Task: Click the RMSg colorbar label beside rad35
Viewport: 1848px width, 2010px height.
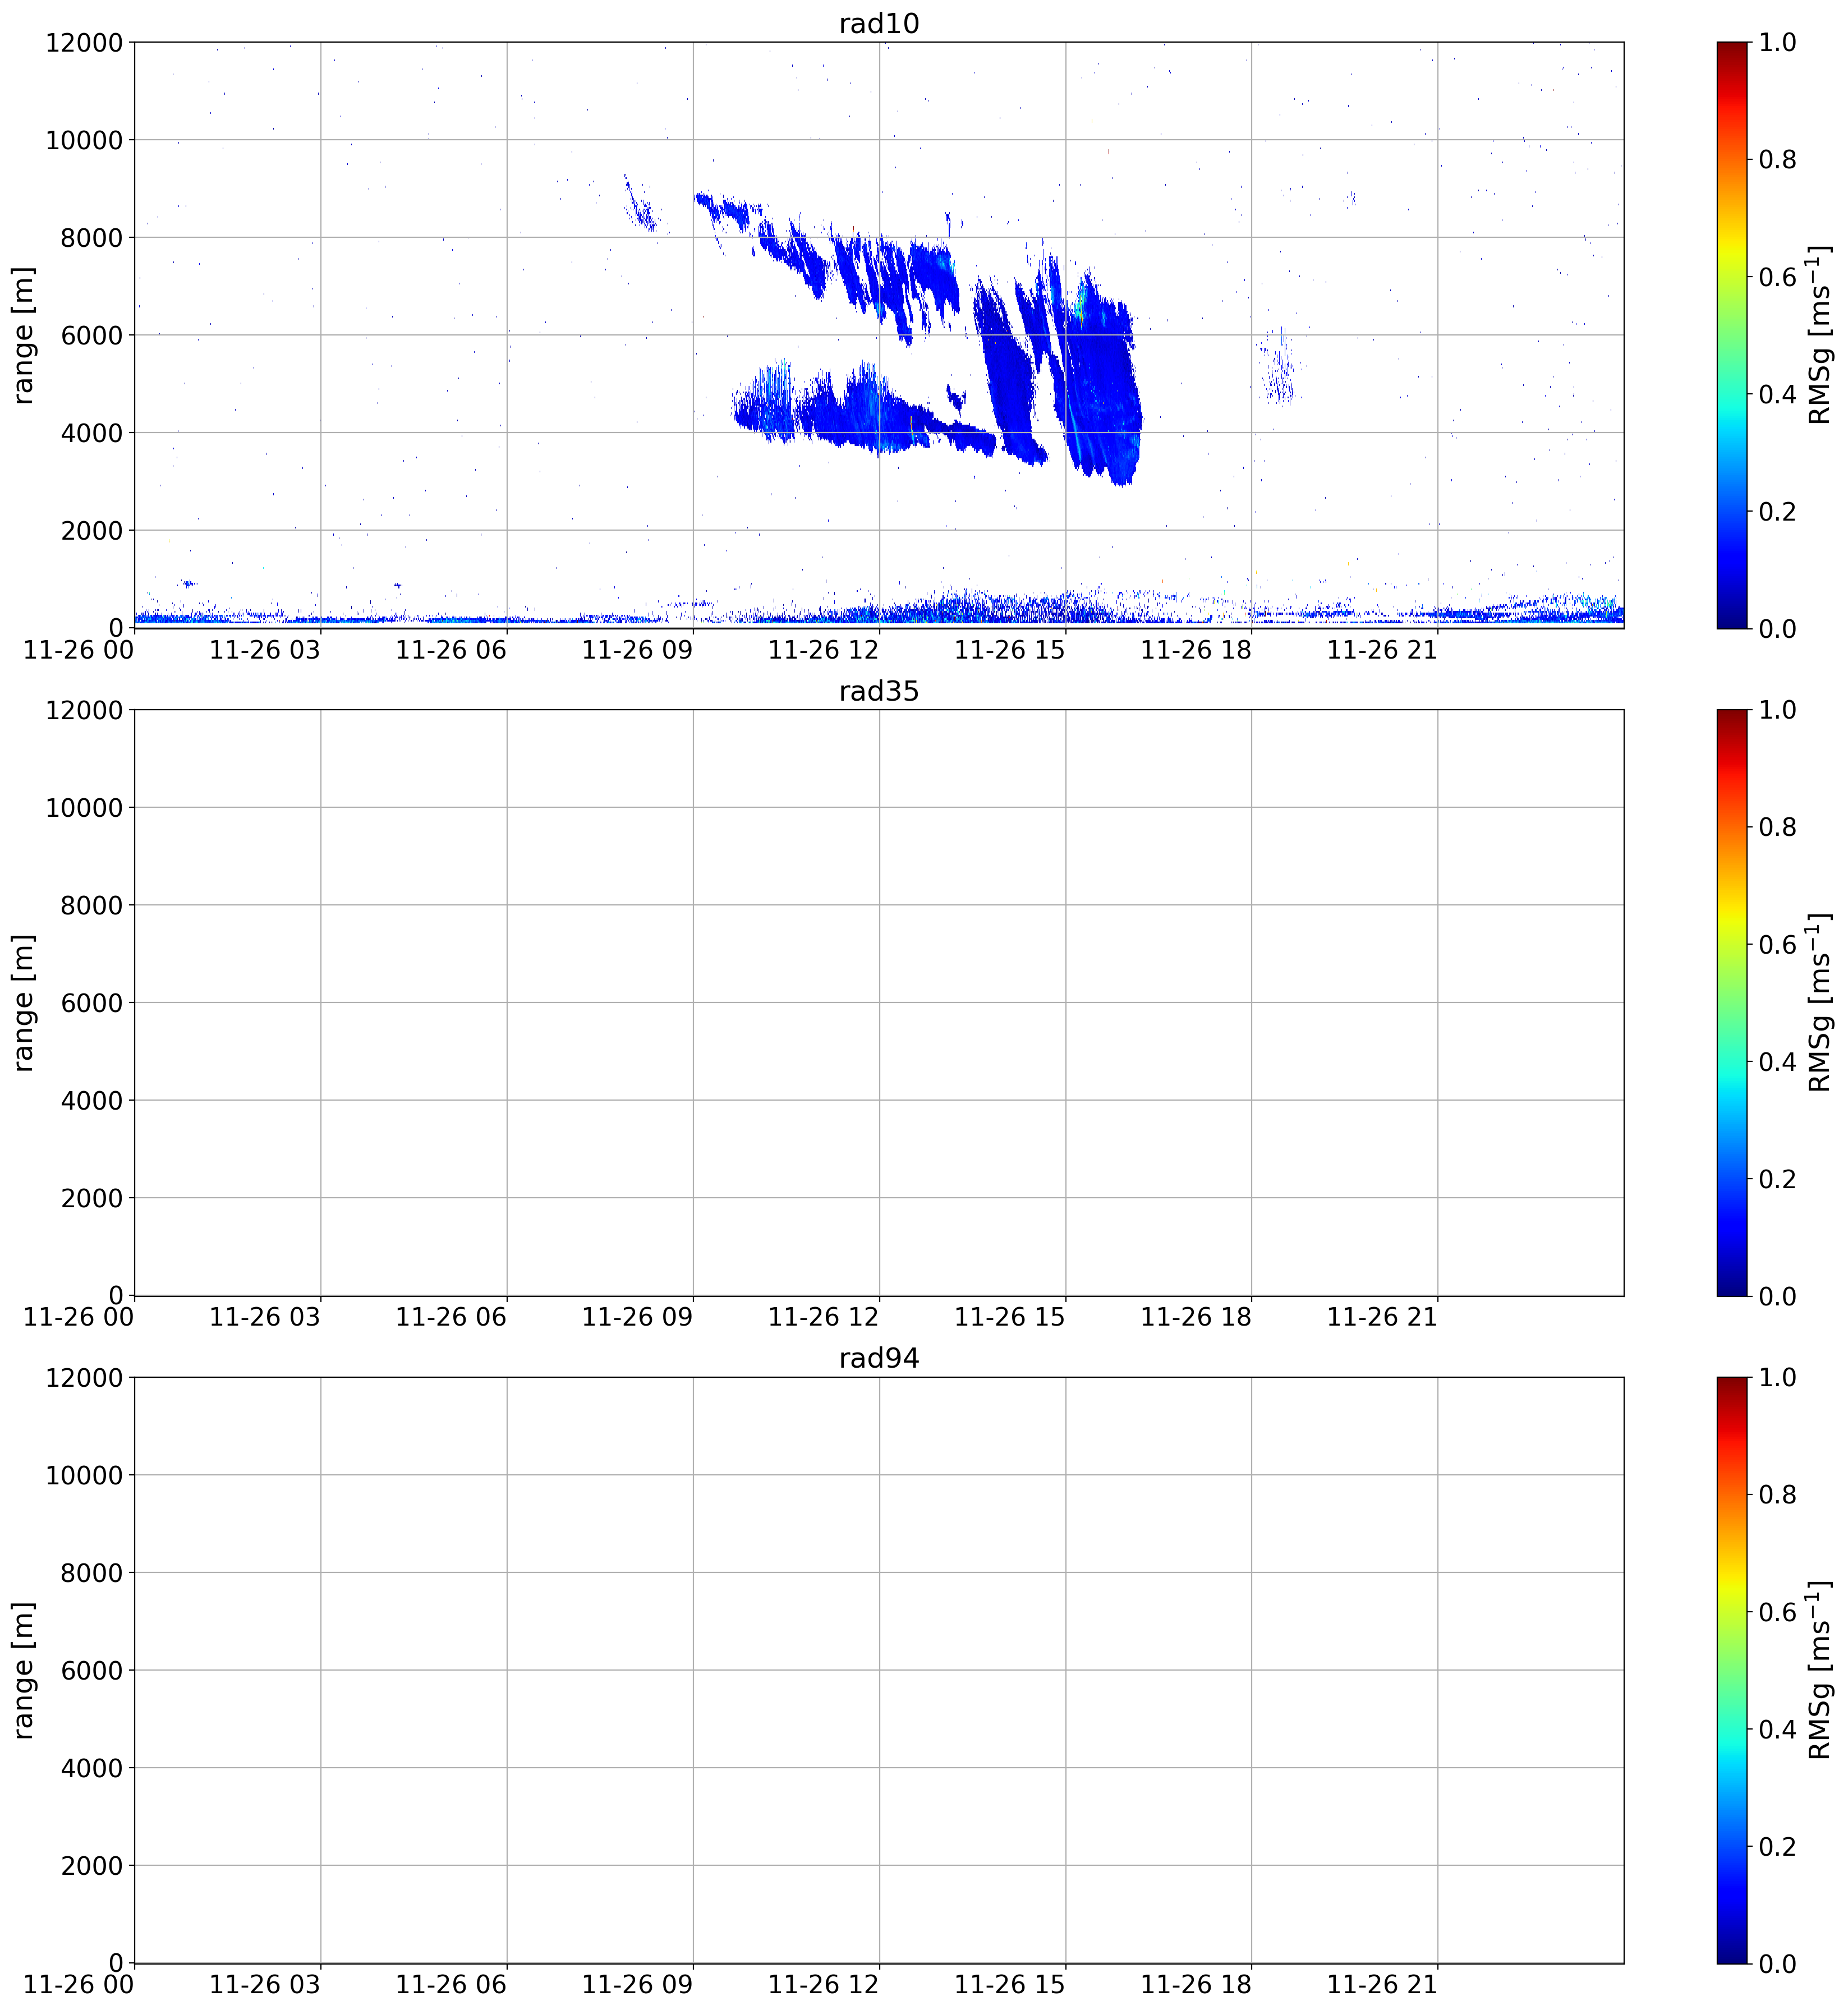Action: pyautogui.click(x=1820, y=1003)
